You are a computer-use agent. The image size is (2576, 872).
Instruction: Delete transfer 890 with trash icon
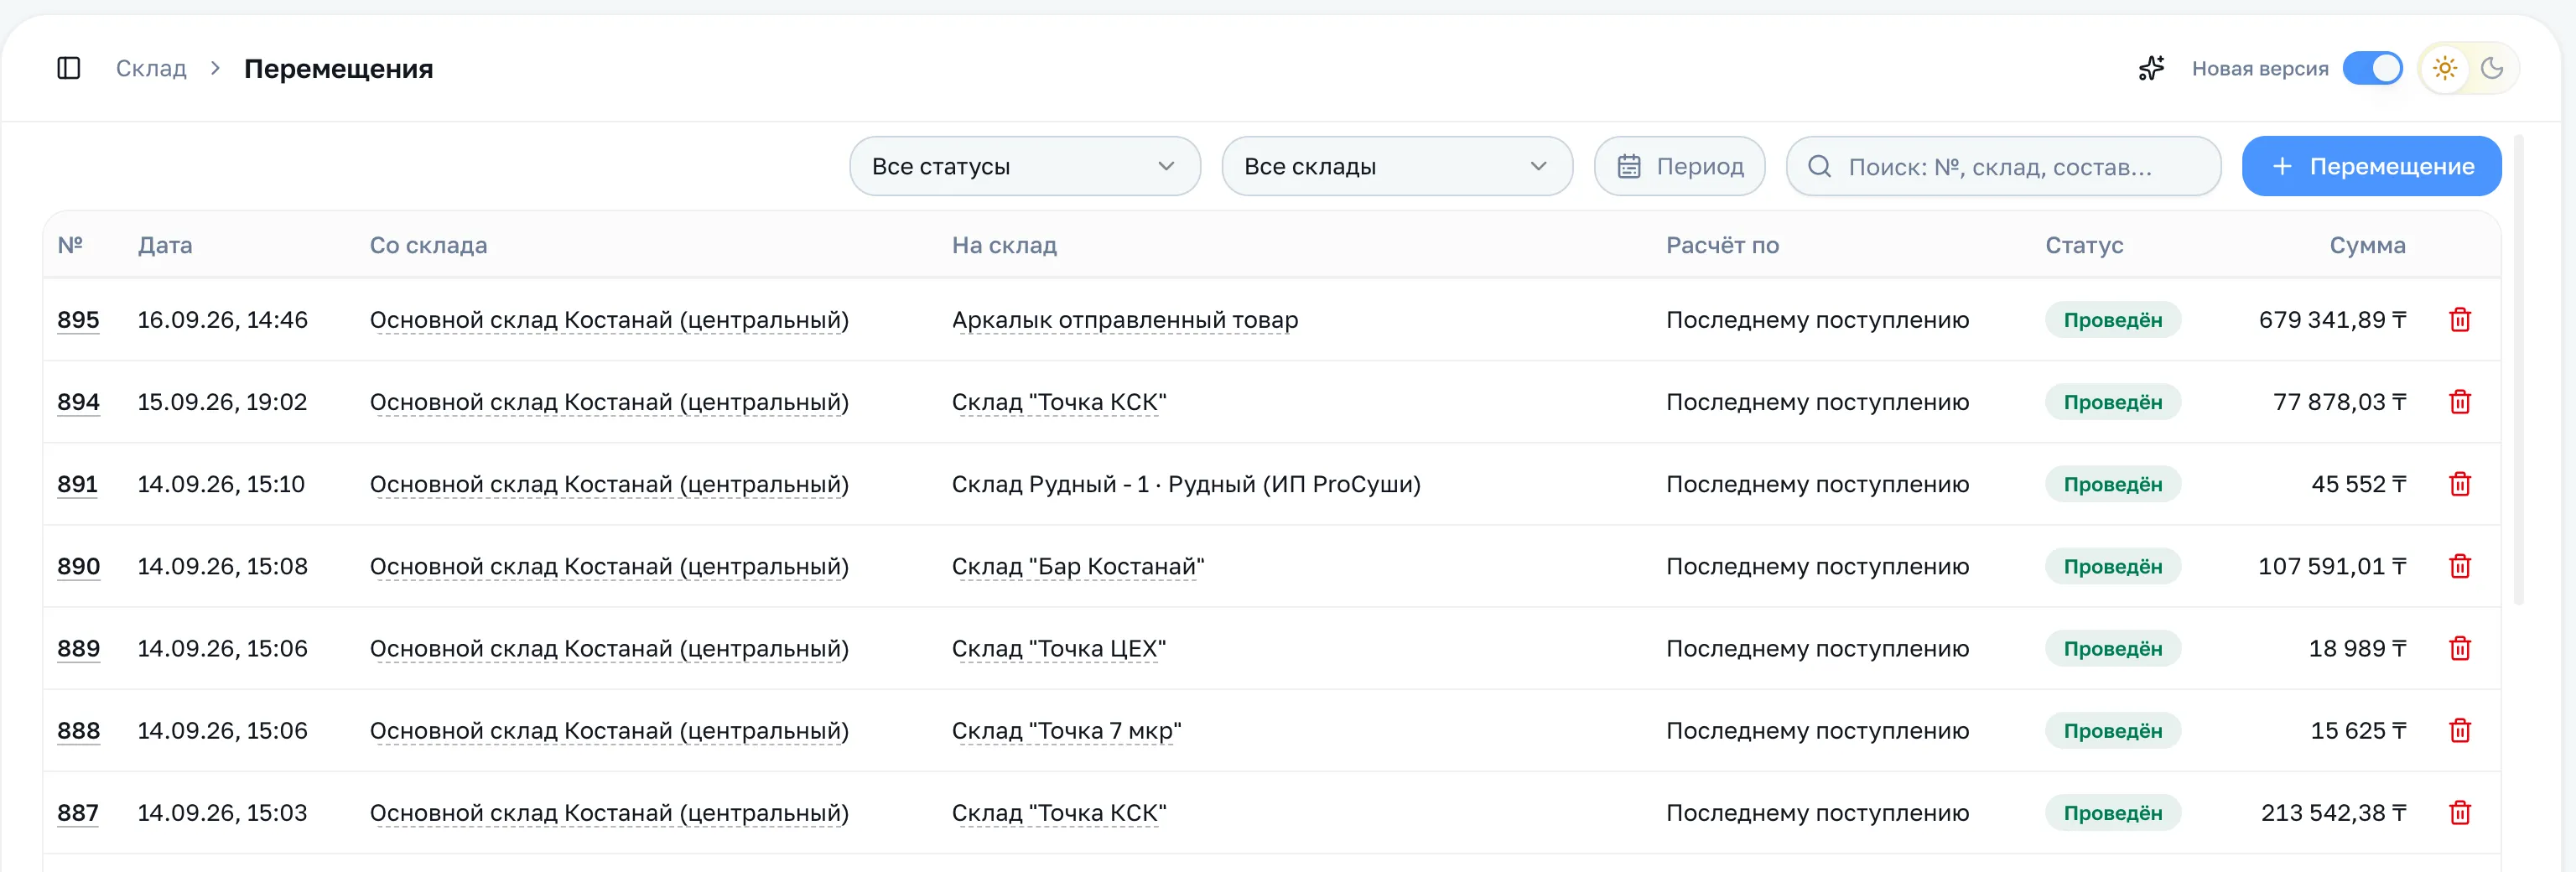point(2460,566)
